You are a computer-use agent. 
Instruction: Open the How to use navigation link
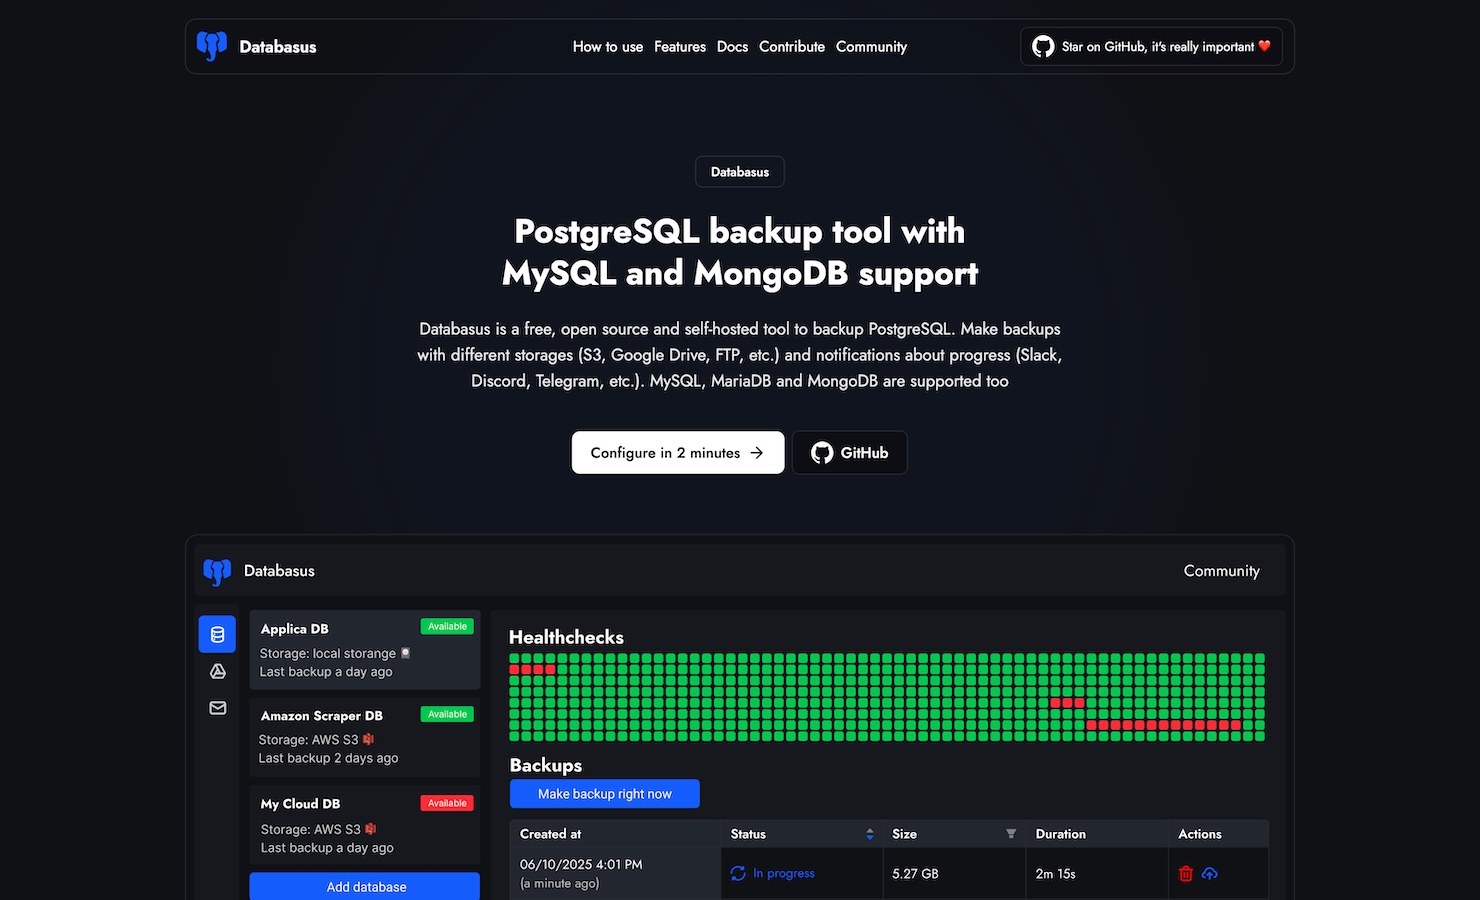pyautogui.click(x=608, y=47)
